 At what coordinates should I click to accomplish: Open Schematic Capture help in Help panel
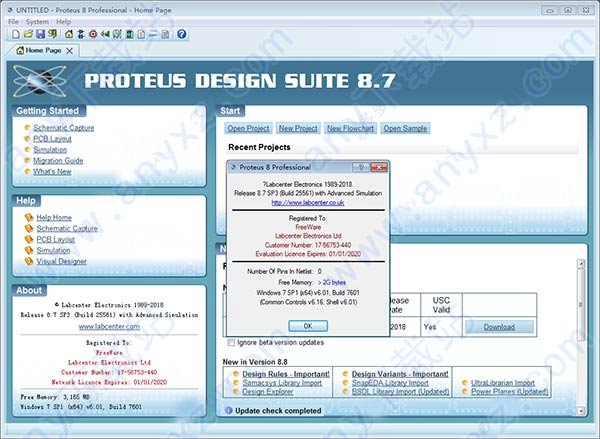click(x=67, y=228)
